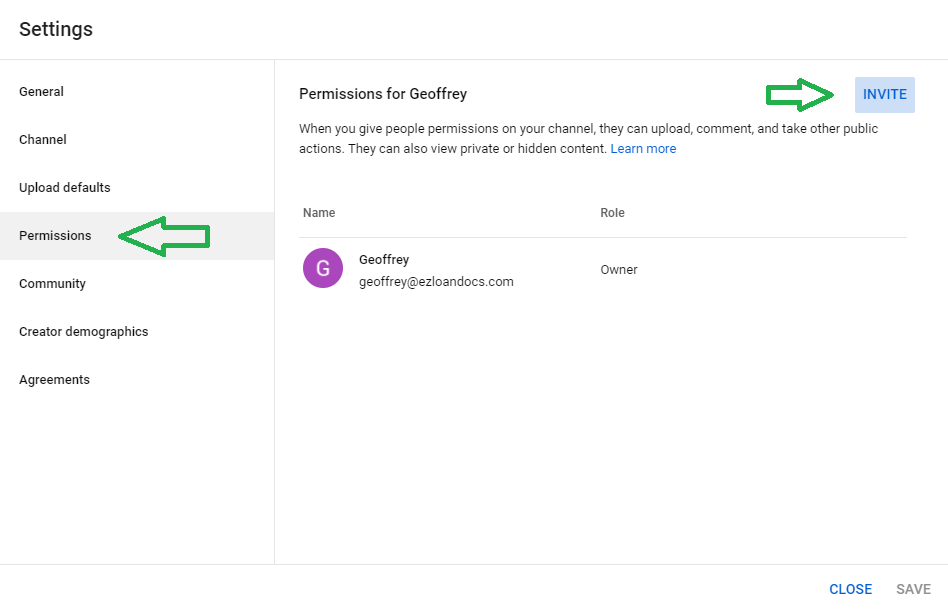Click the Settings dialog title

(x=56, y=29)
